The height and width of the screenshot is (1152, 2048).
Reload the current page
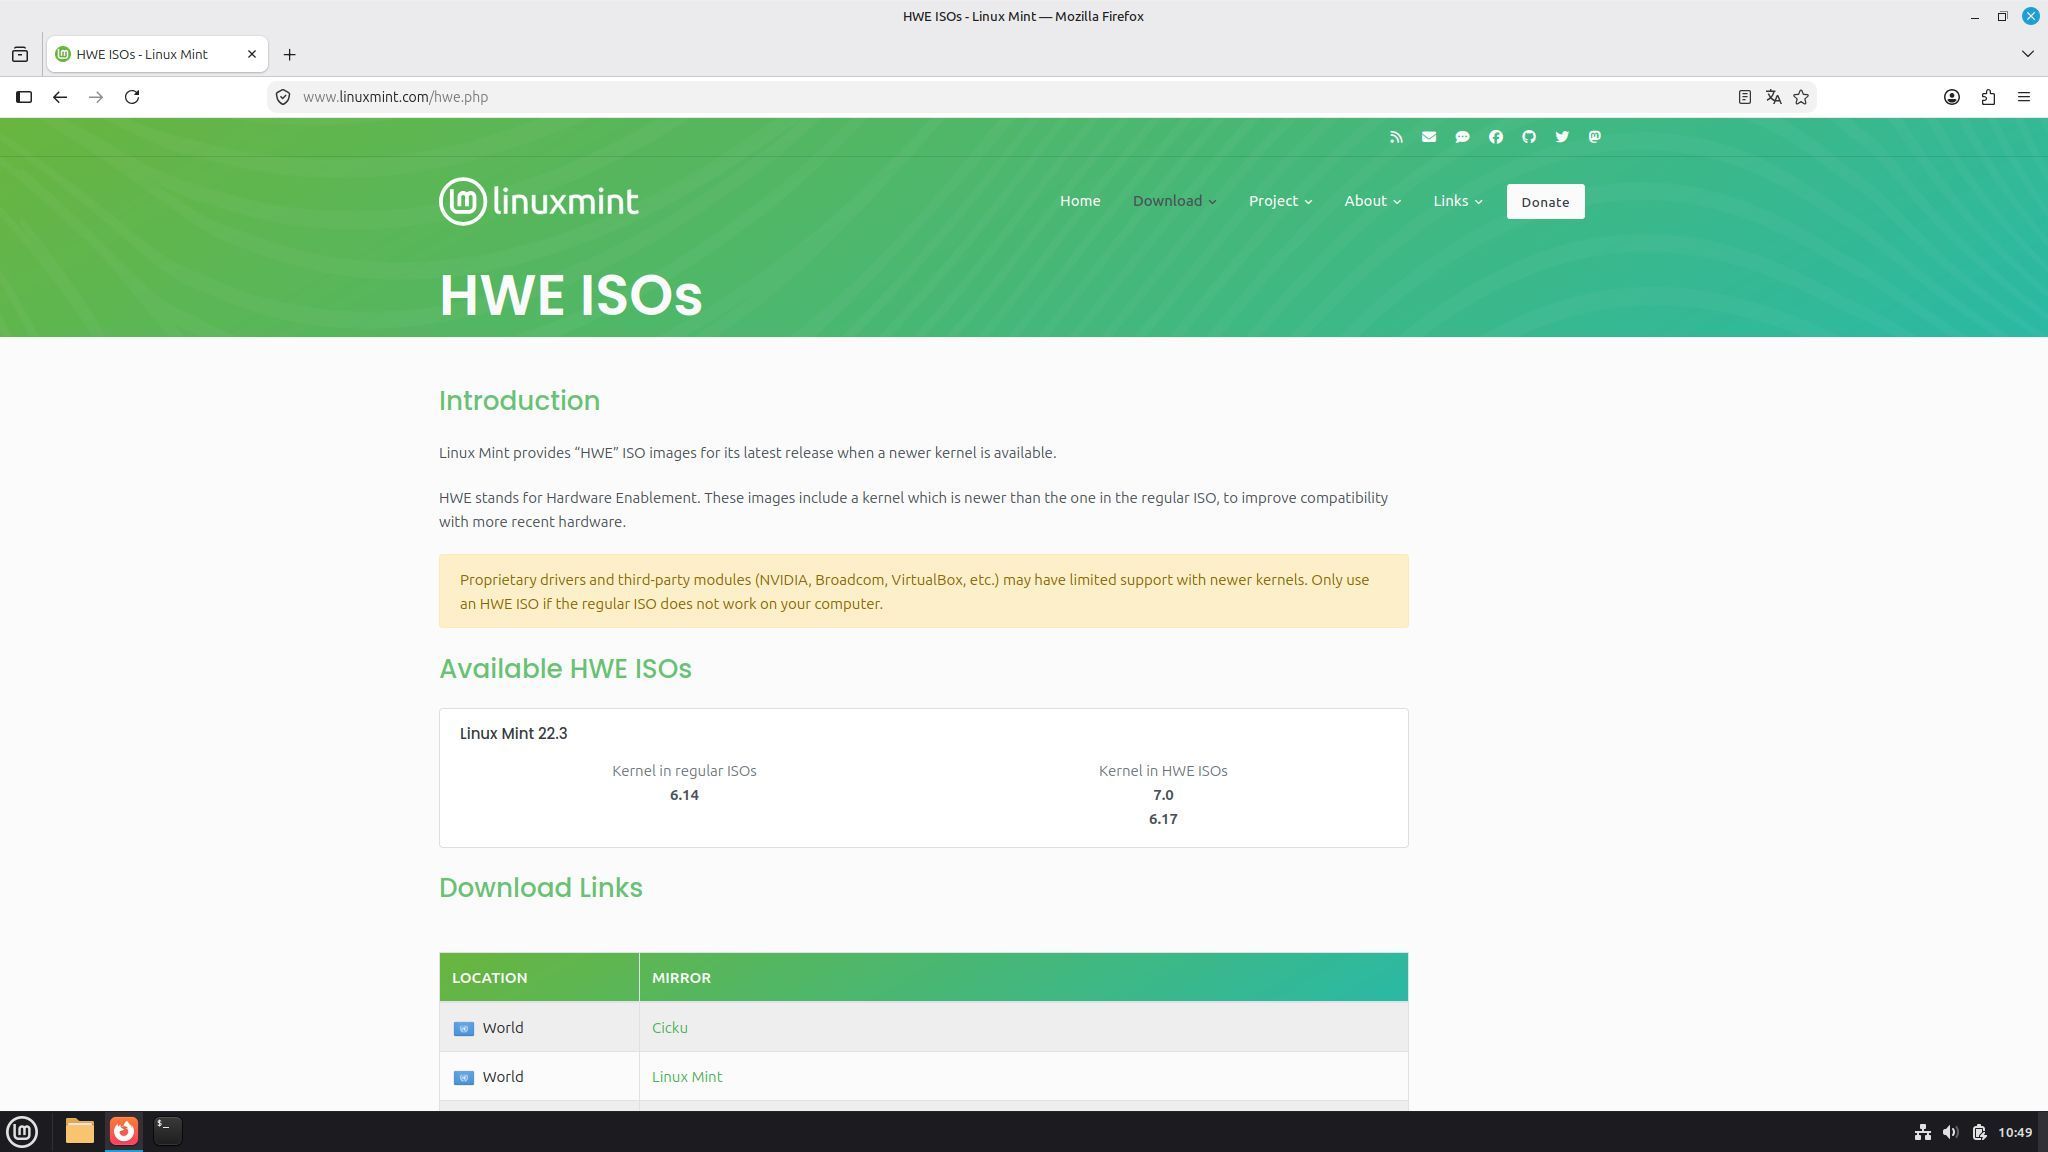point(132,97)
